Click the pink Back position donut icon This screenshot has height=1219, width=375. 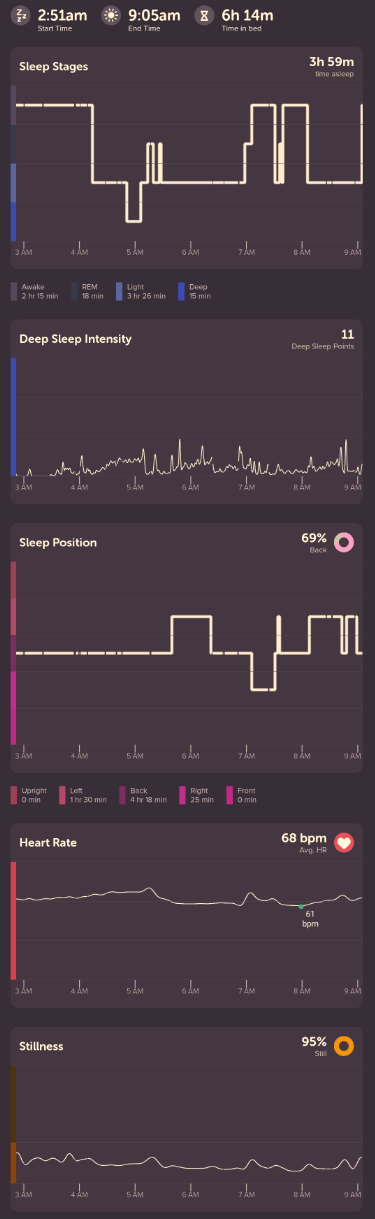[x=345, y=543]
